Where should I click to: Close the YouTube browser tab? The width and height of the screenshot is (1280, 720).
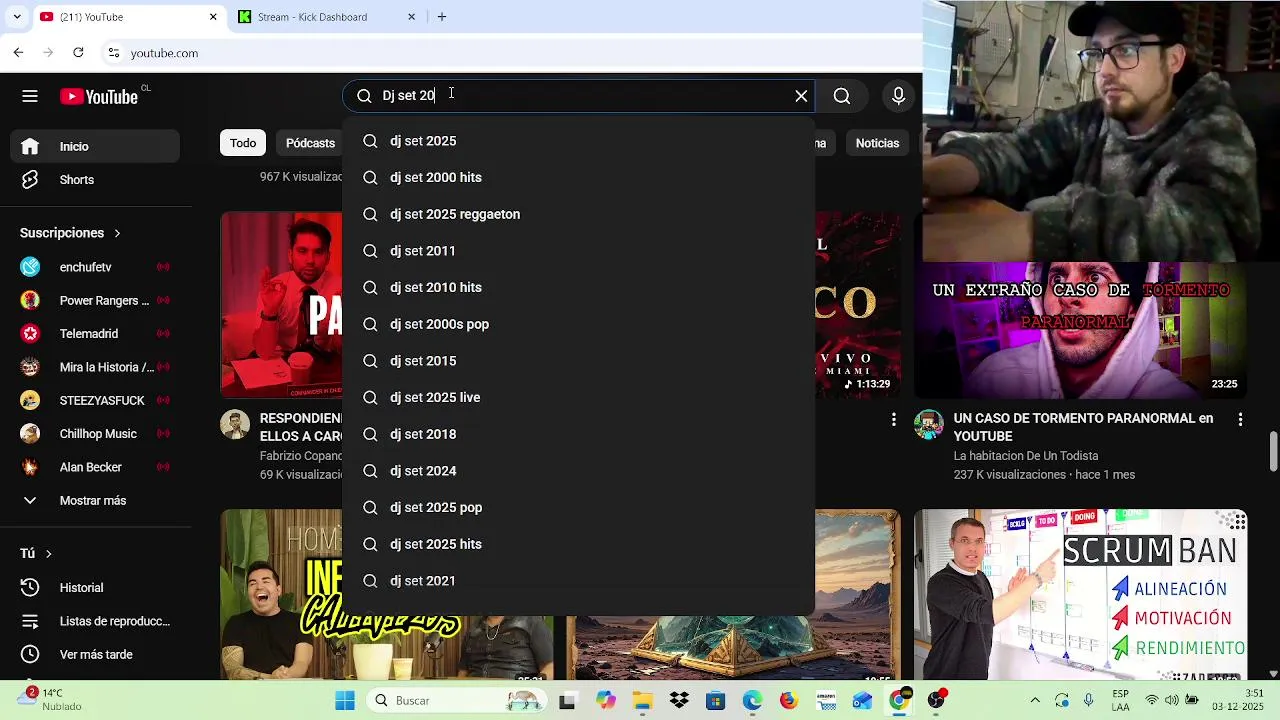coord(213,17)
